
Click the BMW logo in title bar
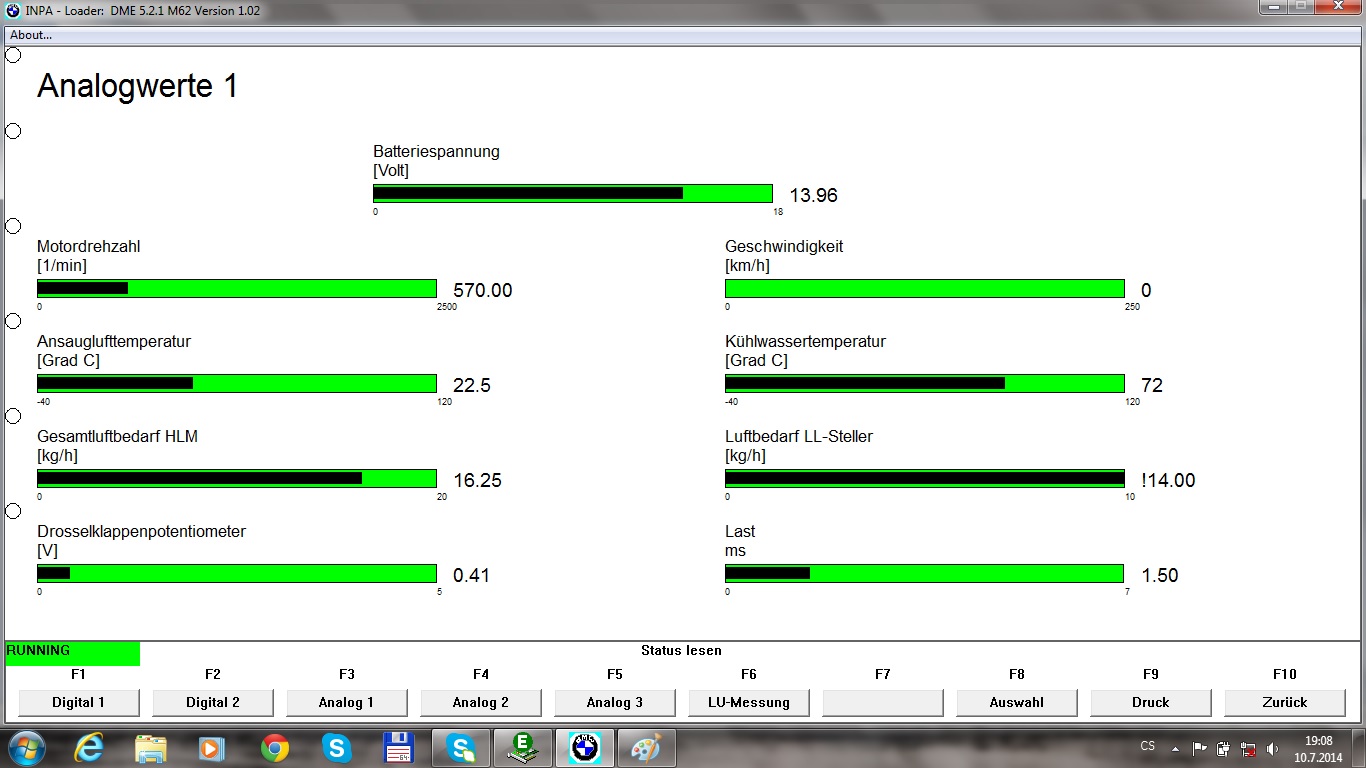tap(12, 11)
